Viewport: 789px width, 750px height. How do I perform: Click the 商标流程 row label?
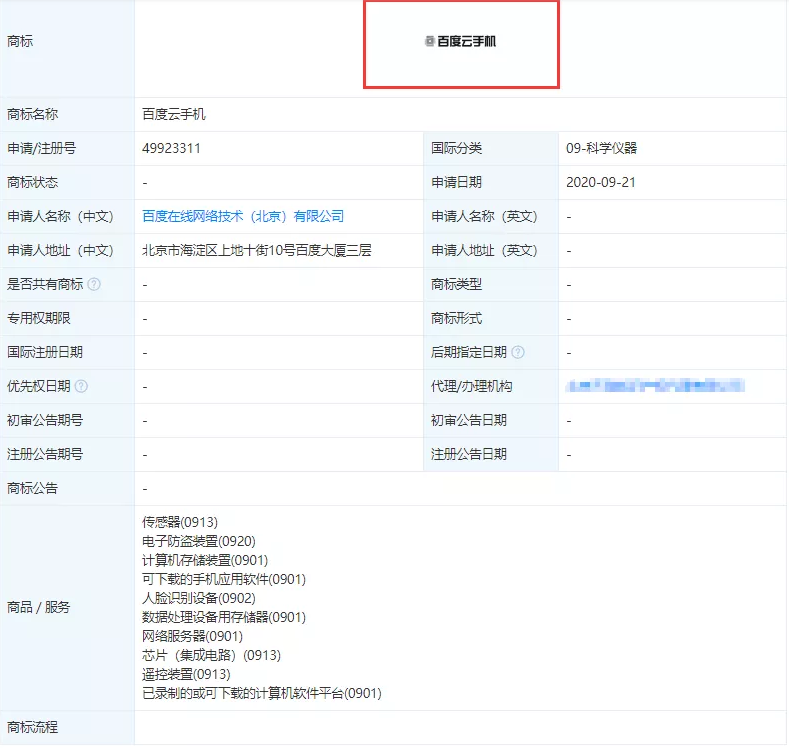click(x=32, y=727)
